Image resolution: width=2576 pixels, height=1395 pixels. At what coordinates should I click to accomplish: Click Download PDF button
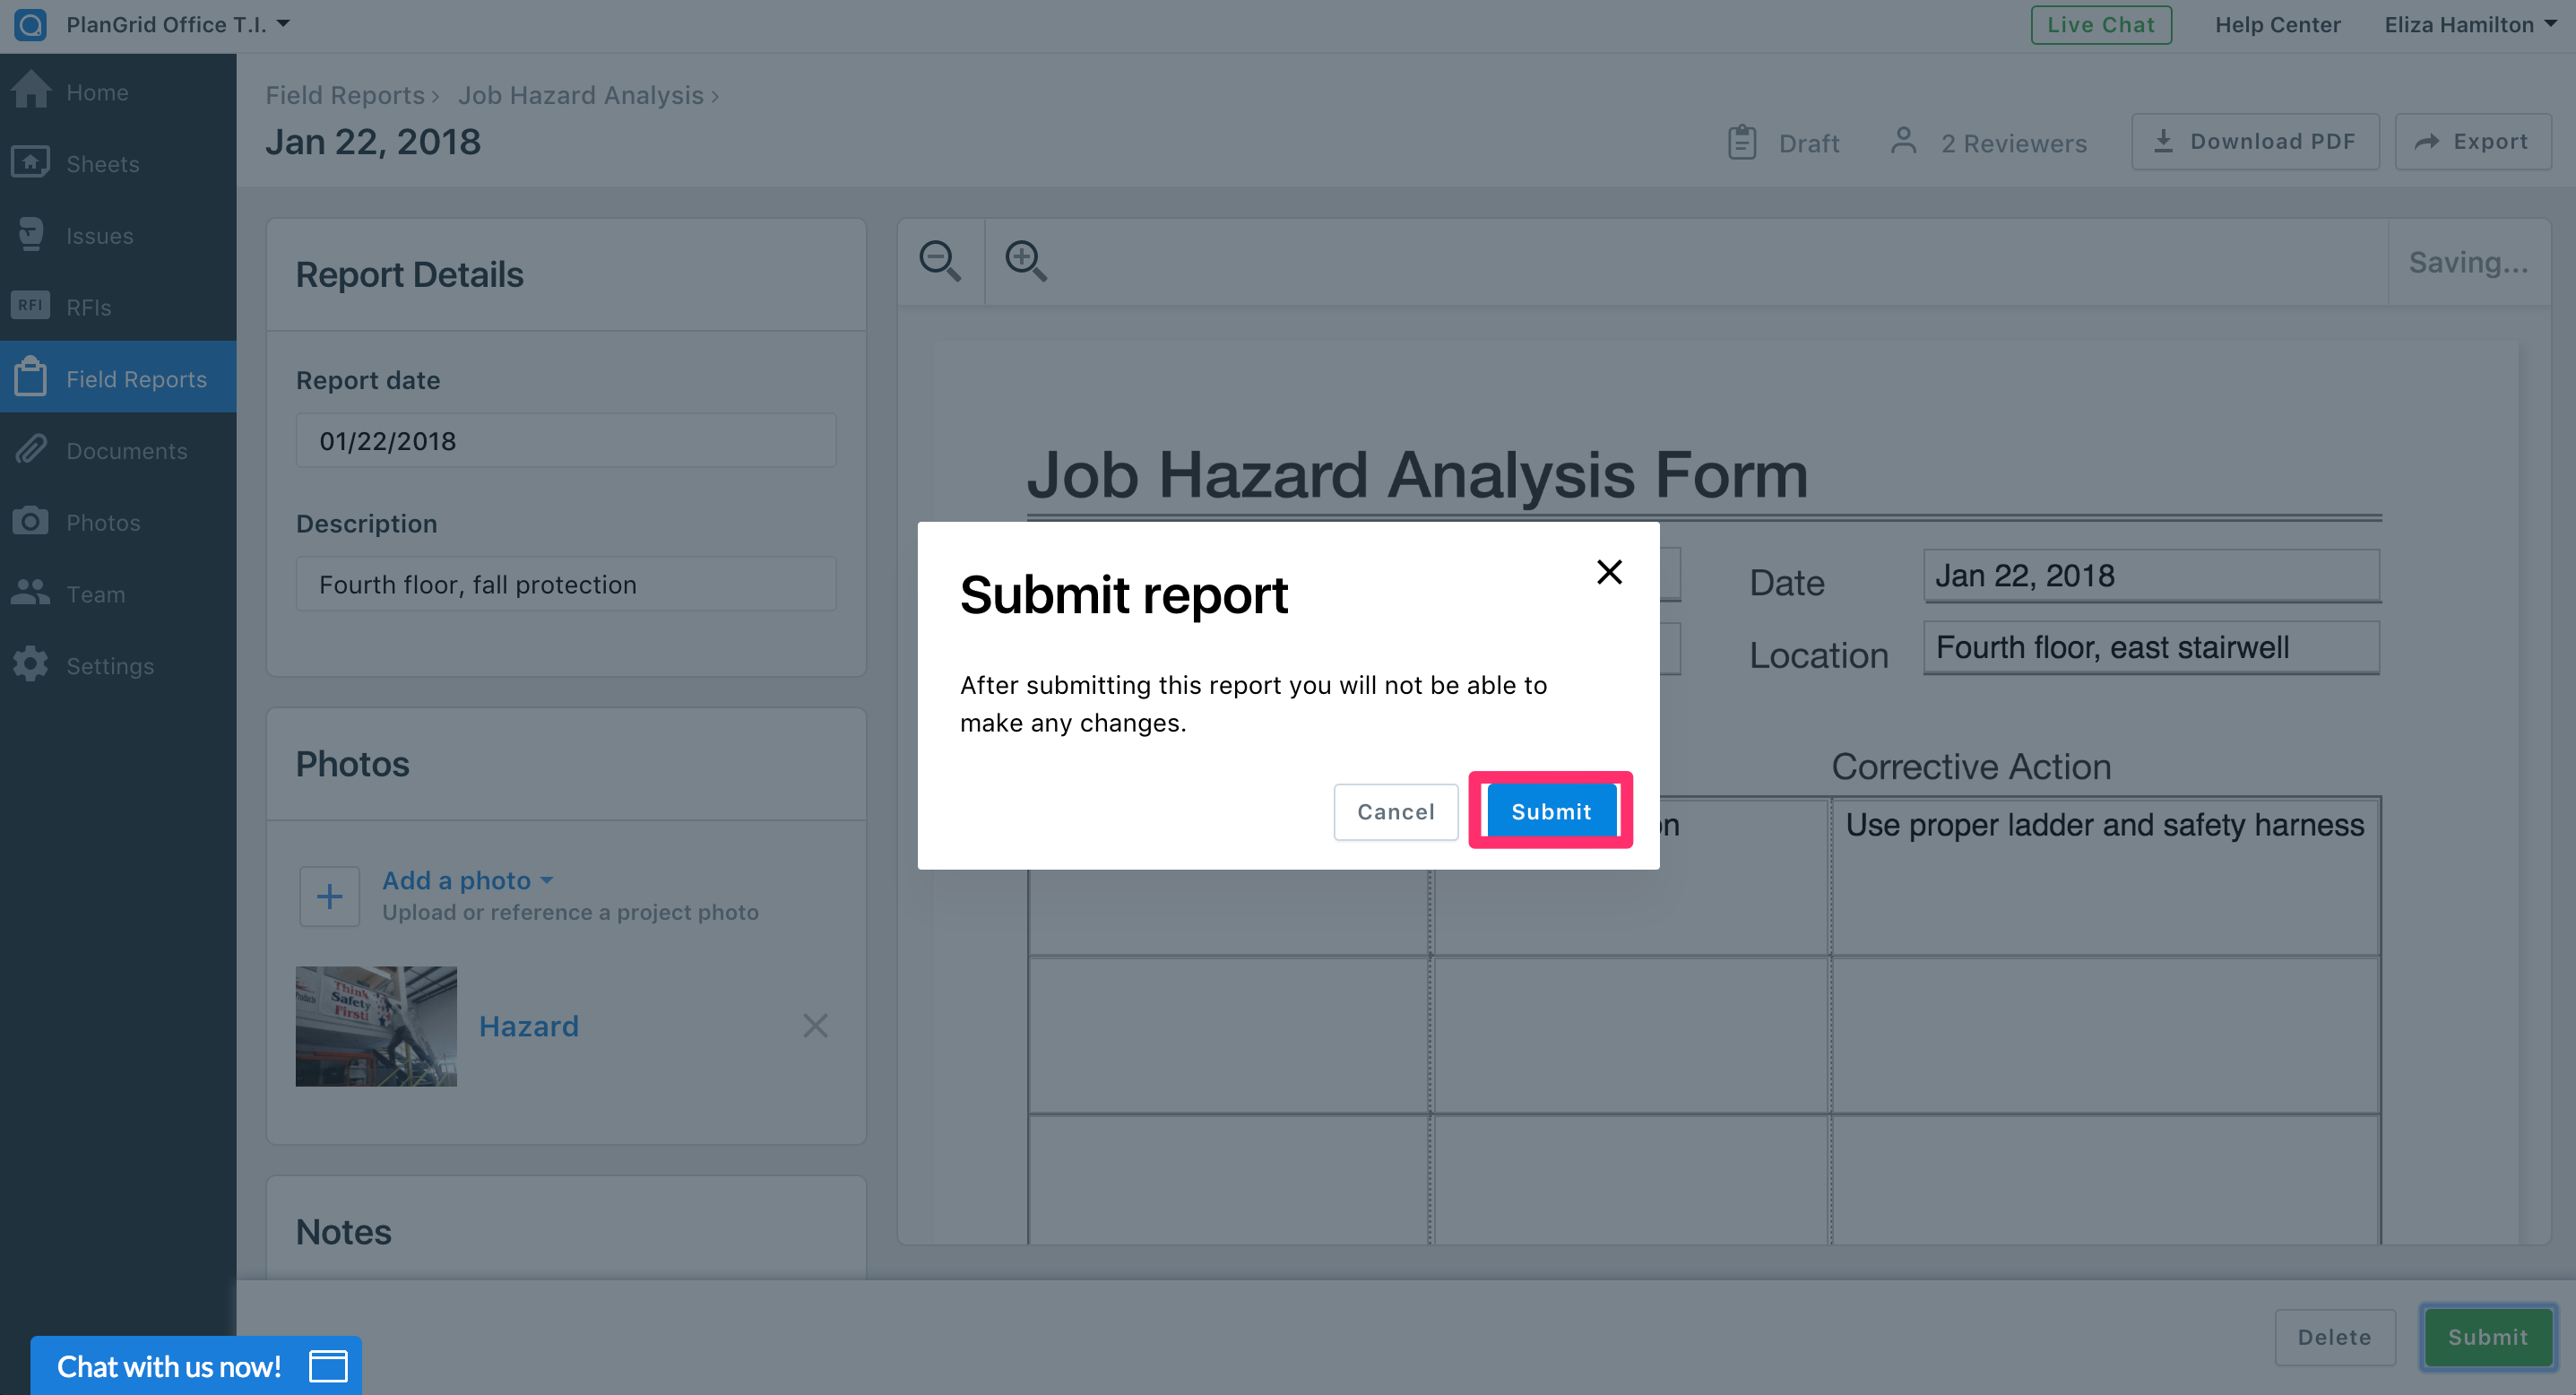[2255, 141]
